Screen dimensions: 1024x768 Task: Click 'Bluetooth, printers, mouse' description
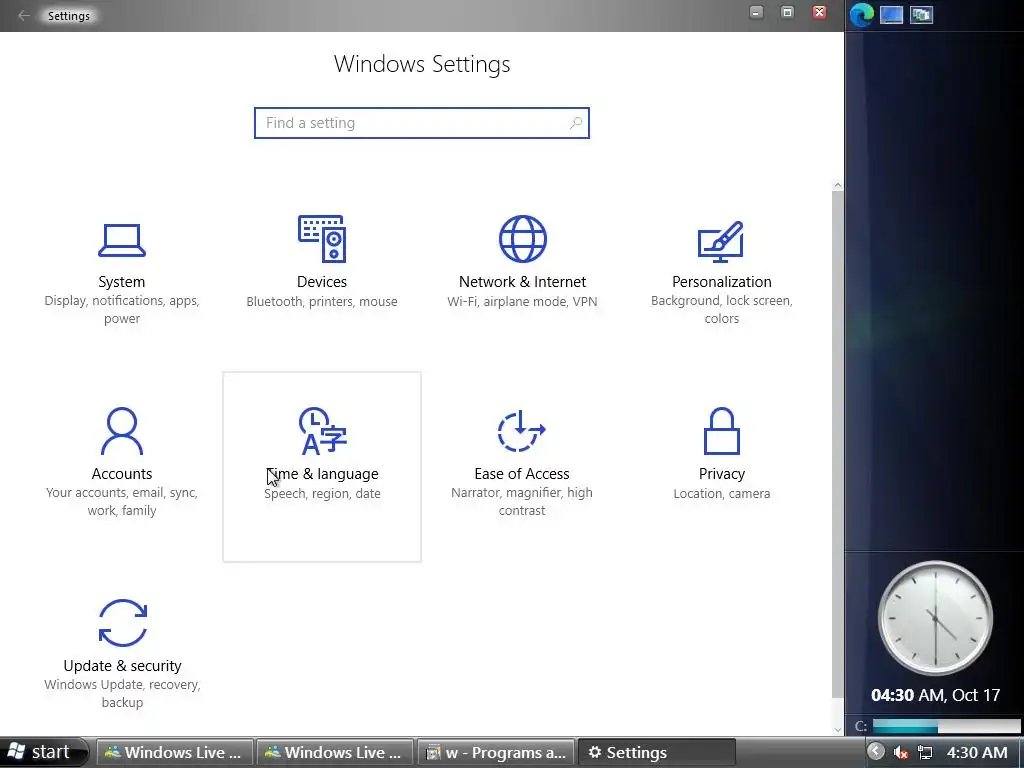(322, 301)
